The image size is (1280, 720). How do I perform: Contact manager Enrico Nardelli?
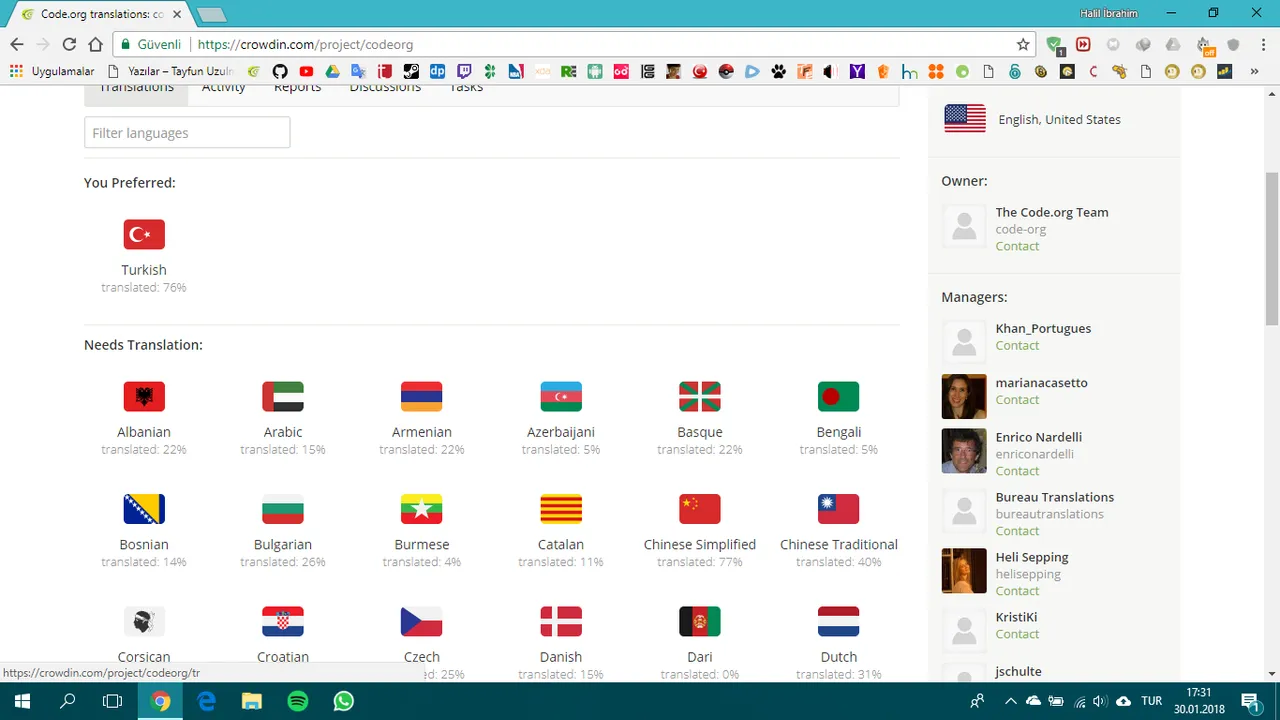point(1017,471)
